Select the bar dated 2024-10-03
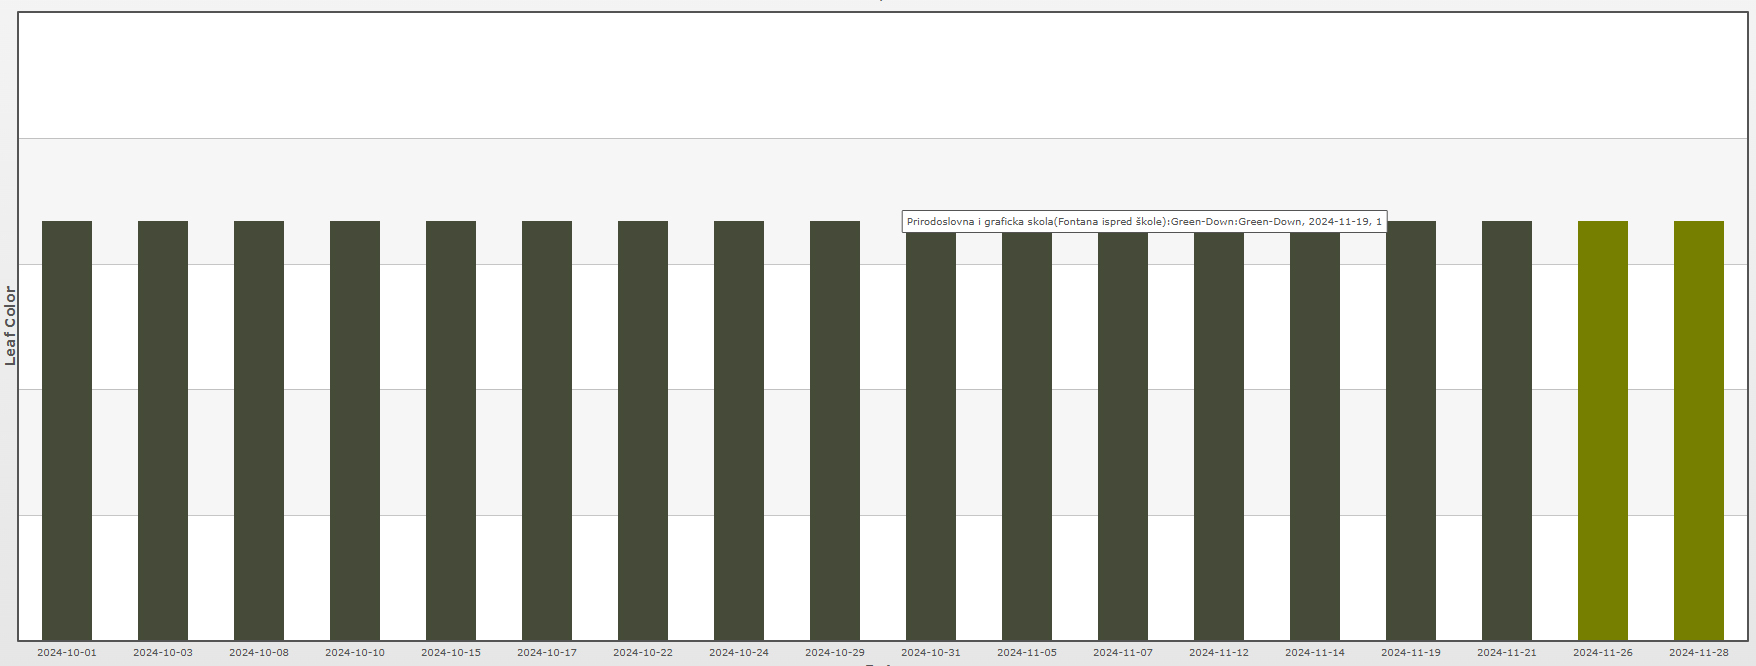 (x=163, y=430)
